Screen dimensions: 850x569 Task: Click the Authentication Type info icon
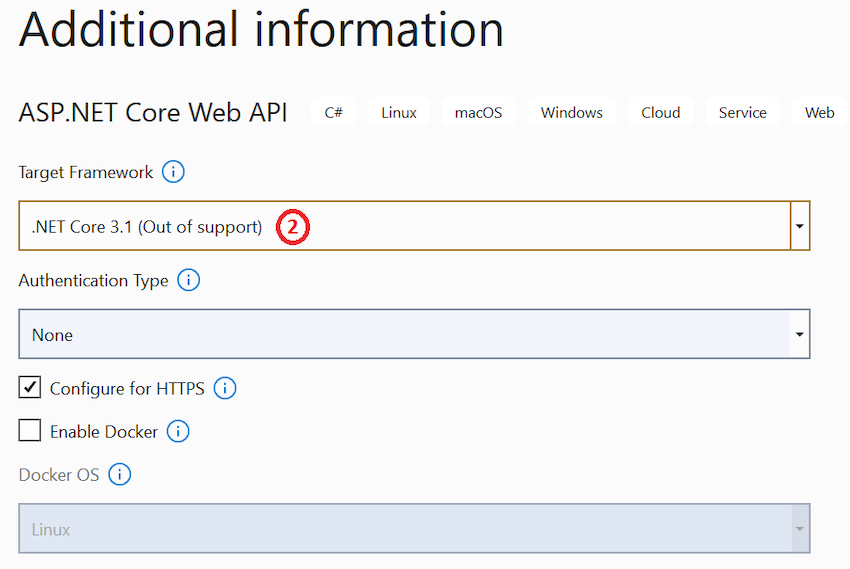point(188,280)
